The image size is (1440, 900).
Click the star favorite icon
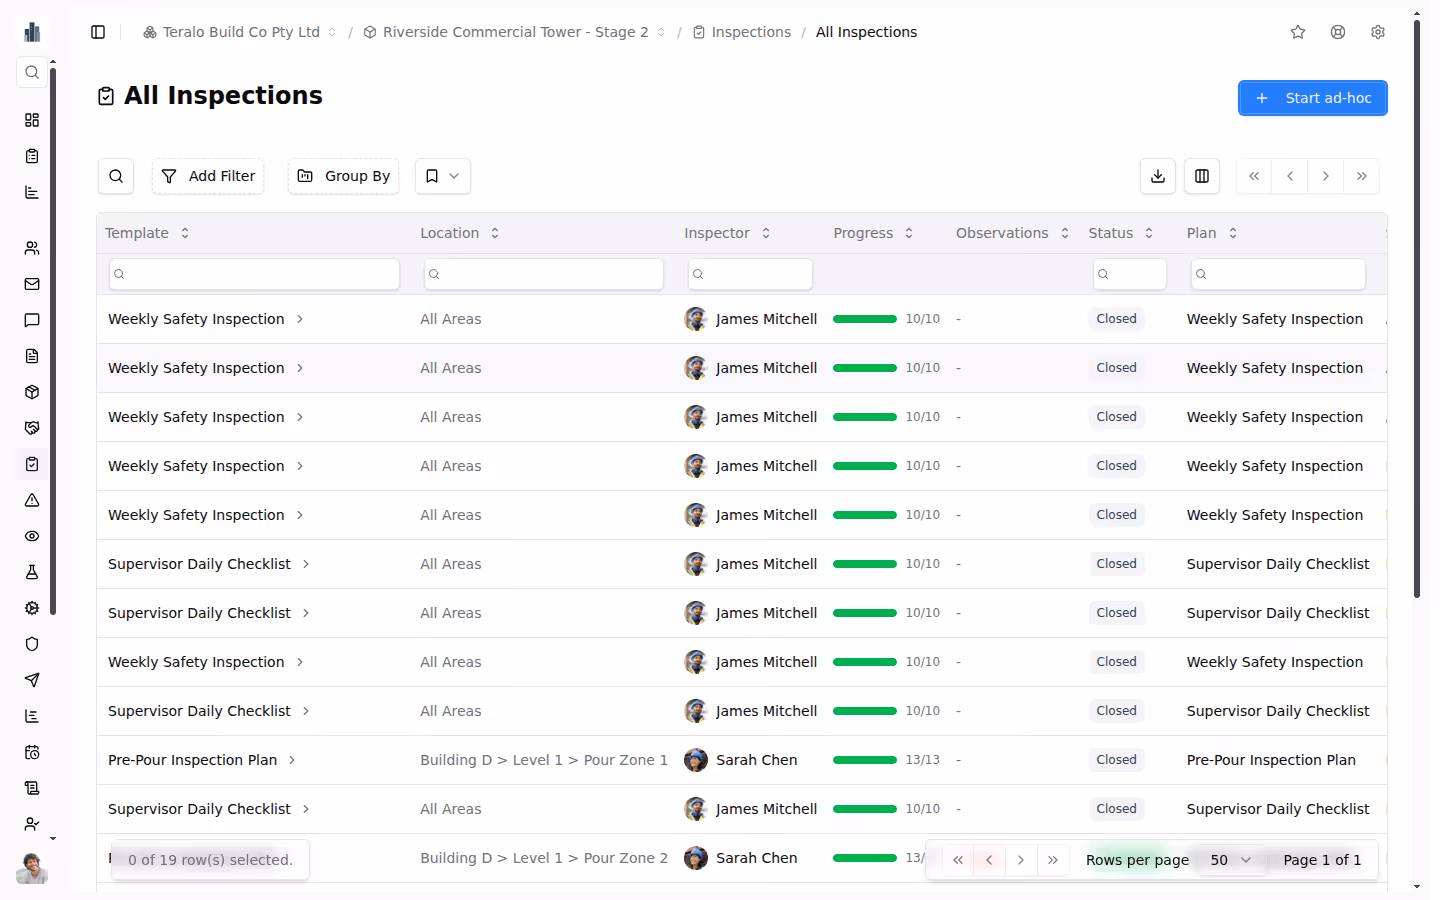(x=1298, y=32)
